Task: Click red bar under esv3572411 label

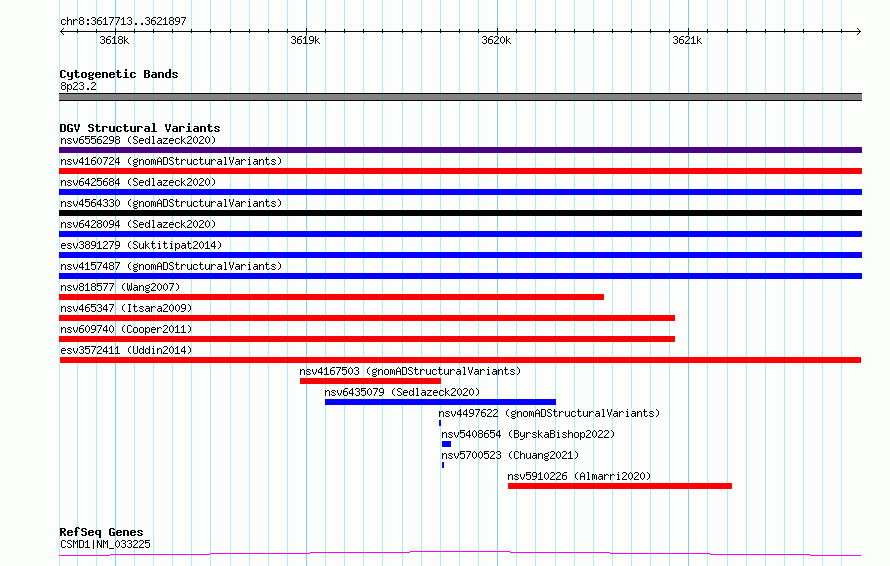Action: pyautogui.click(x=460, y=360)
